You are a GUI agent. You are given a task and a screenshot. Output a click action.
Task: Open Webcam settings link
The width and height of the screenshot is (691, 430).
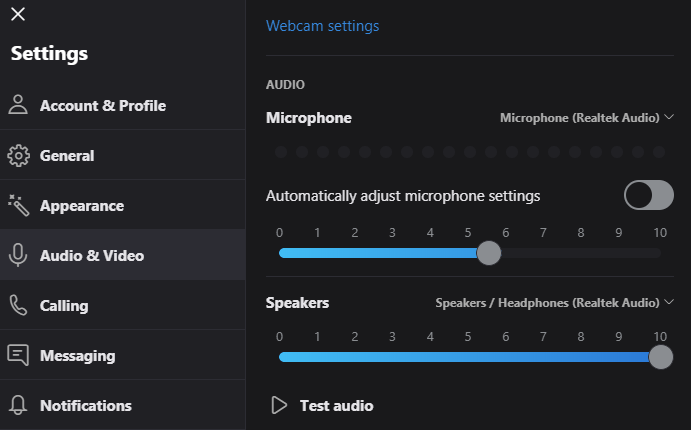[x=322, y=26]
